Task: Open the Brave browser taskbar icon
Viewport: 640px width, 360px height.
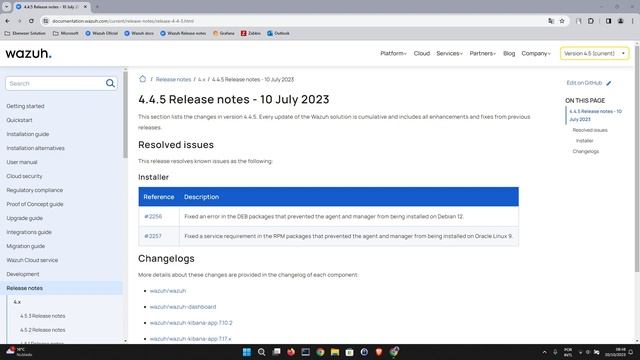Action: coord(379,352)
